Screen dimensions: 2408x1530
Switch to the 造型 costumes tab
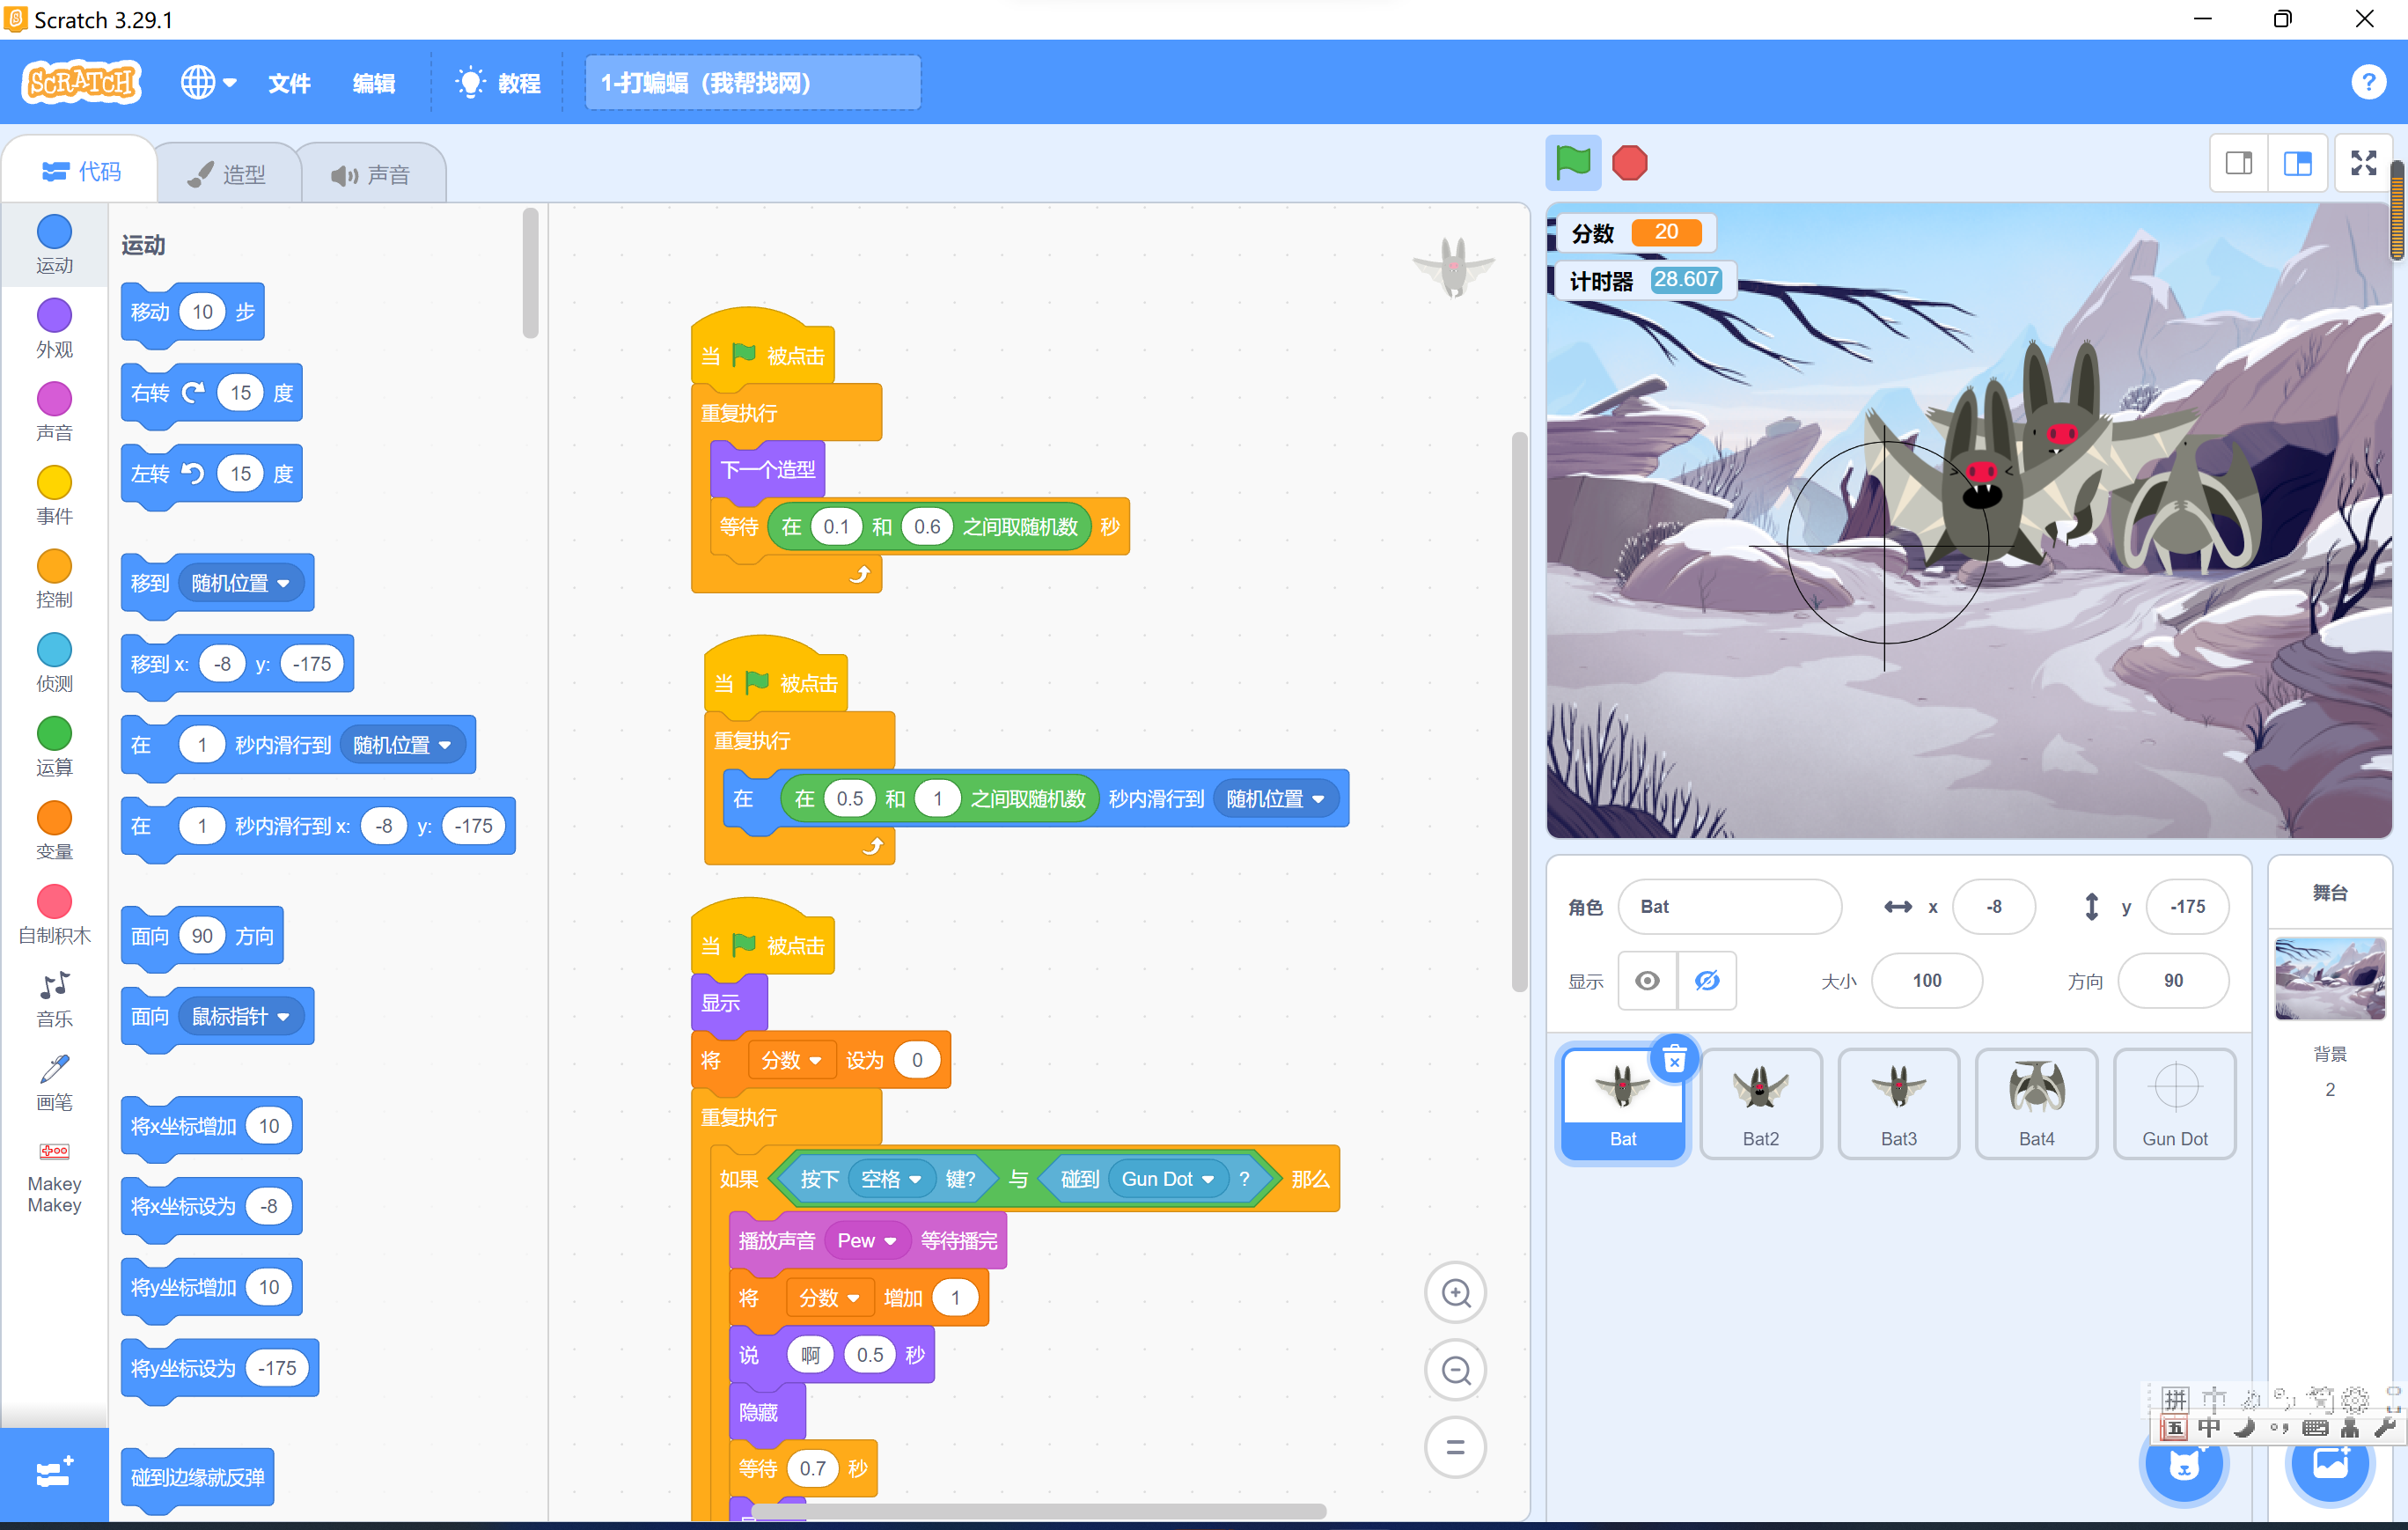228,174
